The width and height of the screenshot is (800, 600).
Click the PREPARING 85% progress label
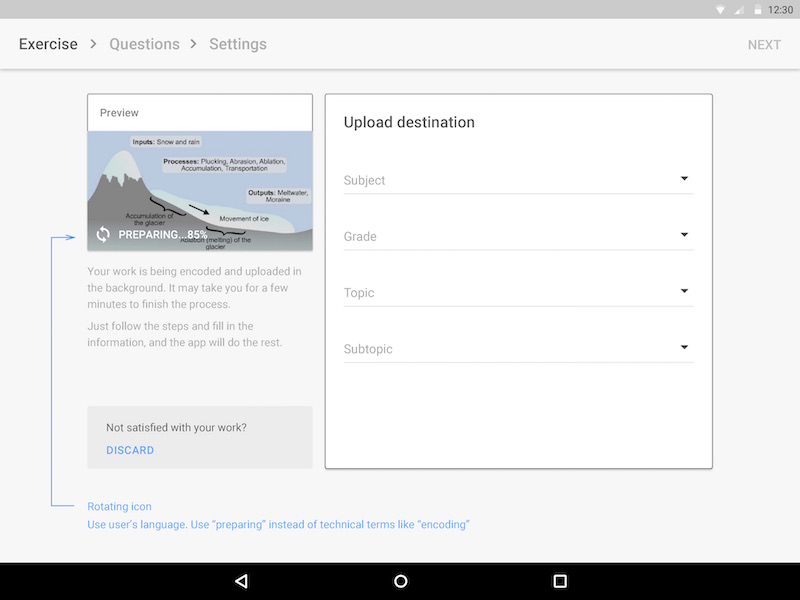tap(163, 235)
